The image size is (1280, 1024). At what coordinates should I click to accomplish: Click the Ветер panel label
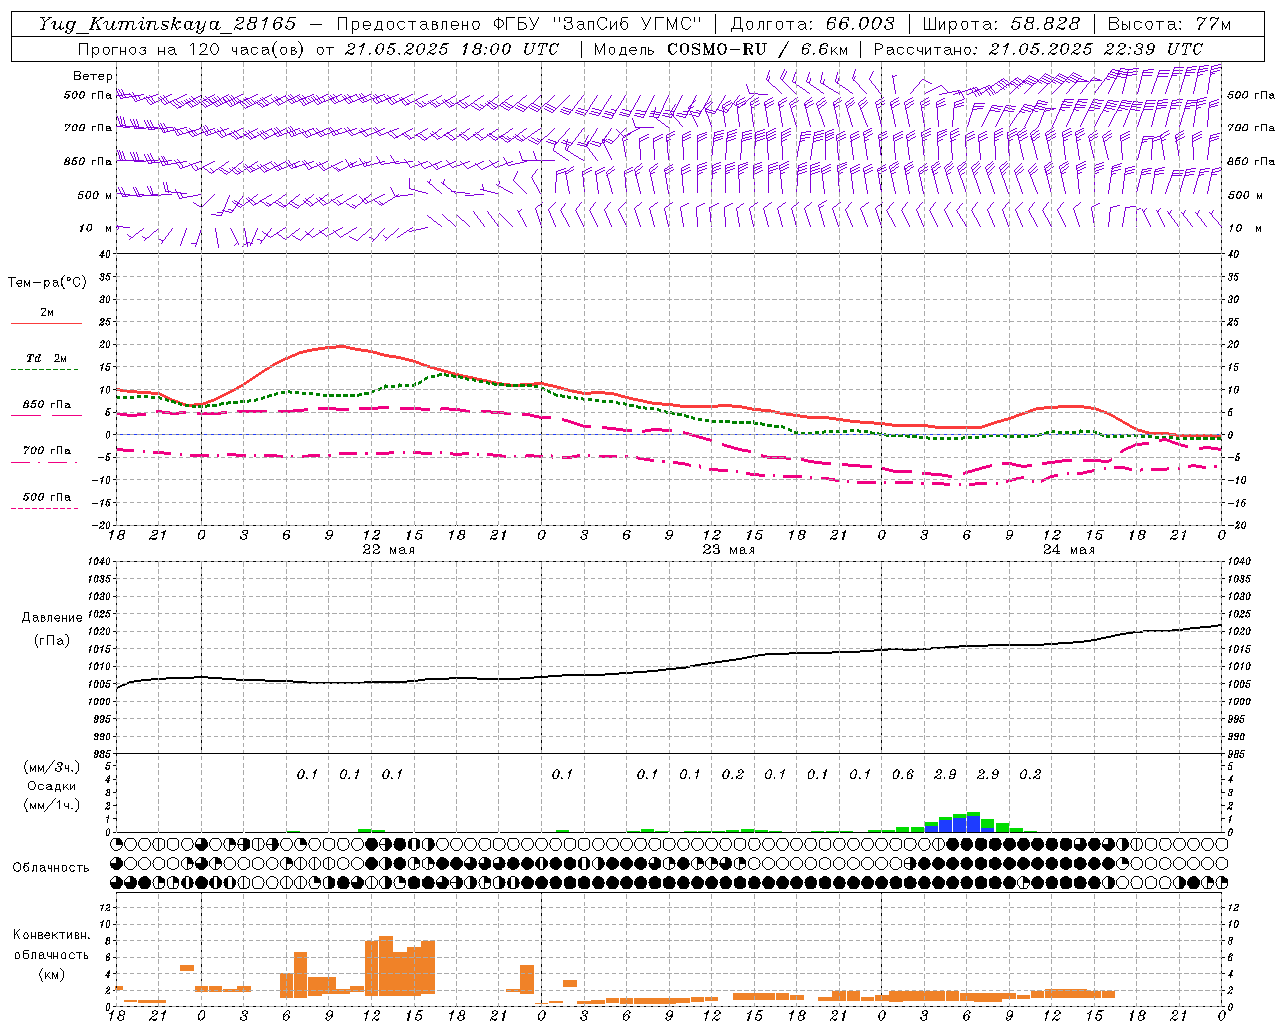click(93, 76)
